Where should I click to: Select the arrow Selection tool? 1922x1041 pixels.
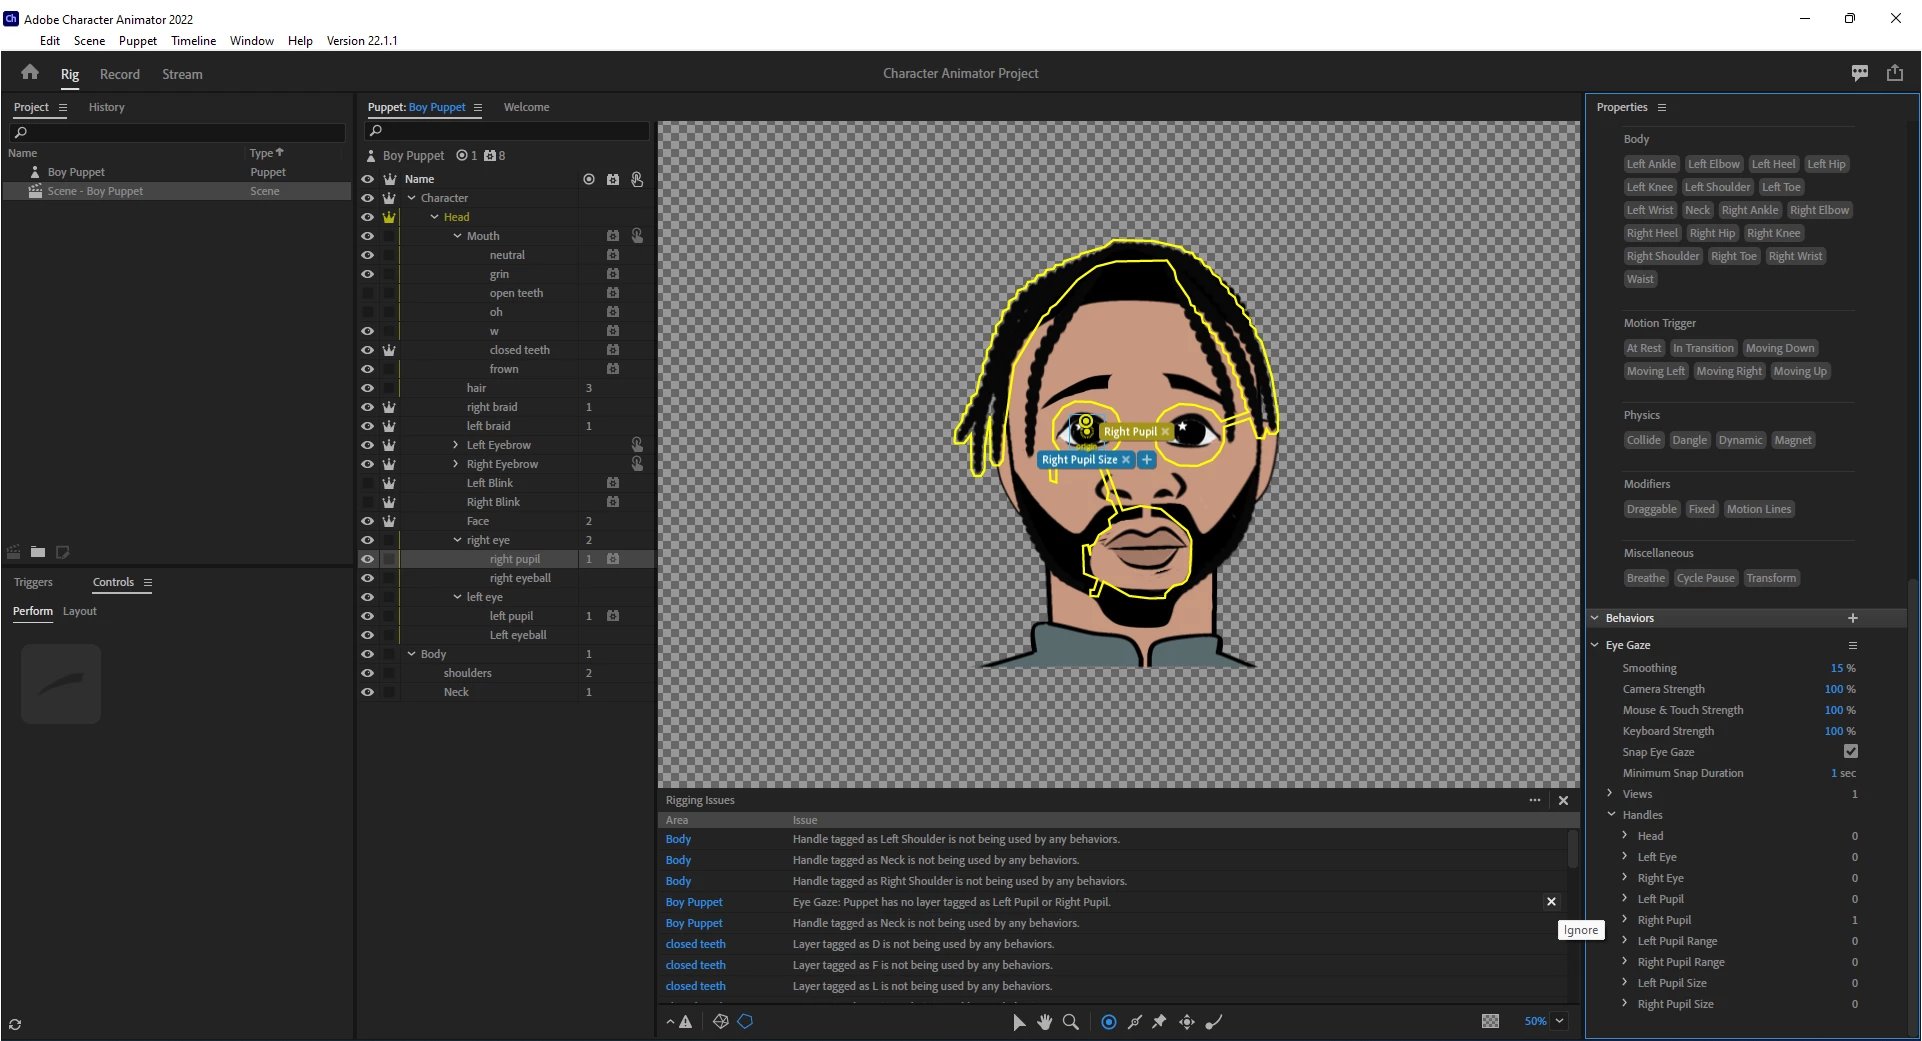(x=1018, y=1022)
